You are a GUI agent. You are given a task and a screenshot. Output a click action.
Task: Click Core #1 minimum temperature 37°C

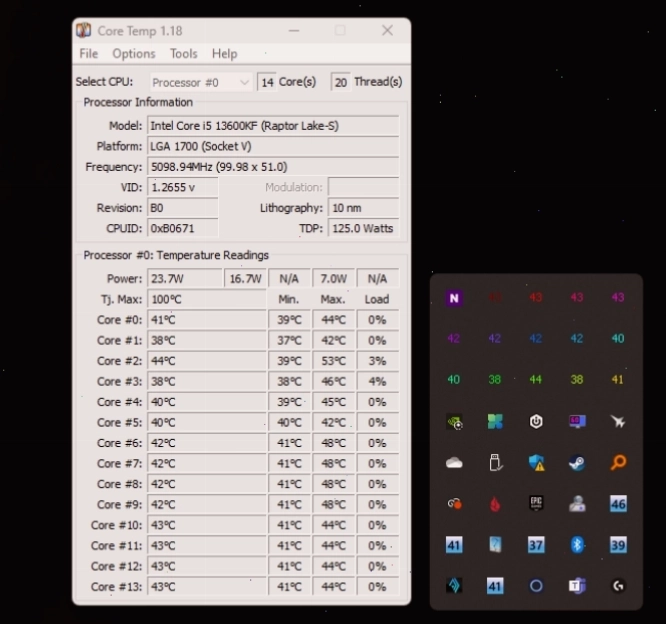coord(289,340)
